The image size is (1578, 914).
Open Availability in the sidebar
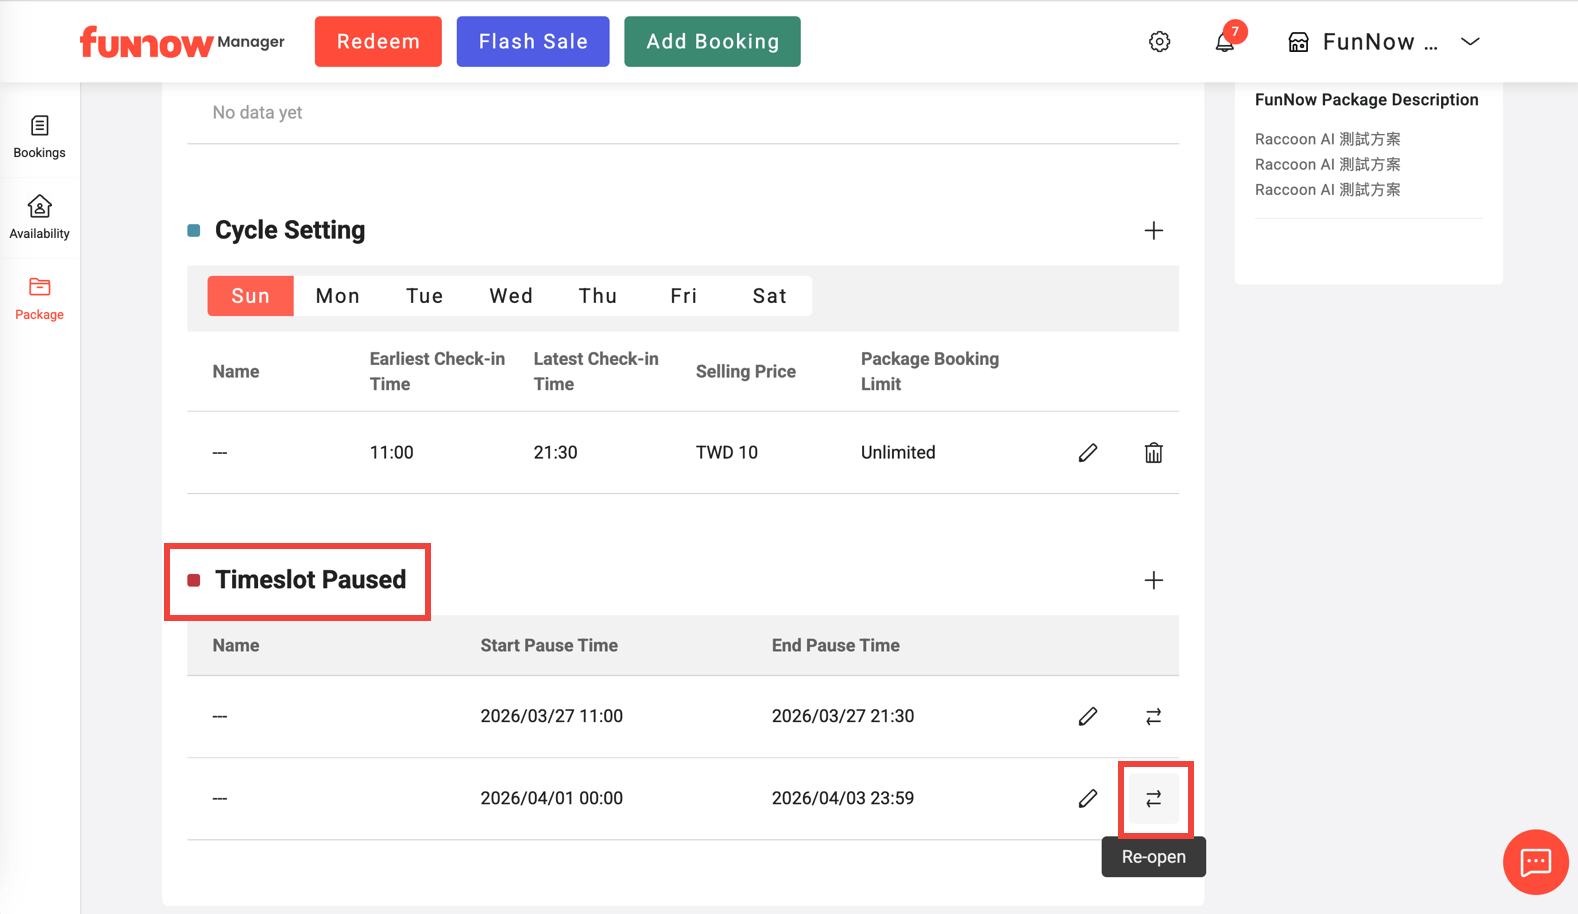(40, 218)
